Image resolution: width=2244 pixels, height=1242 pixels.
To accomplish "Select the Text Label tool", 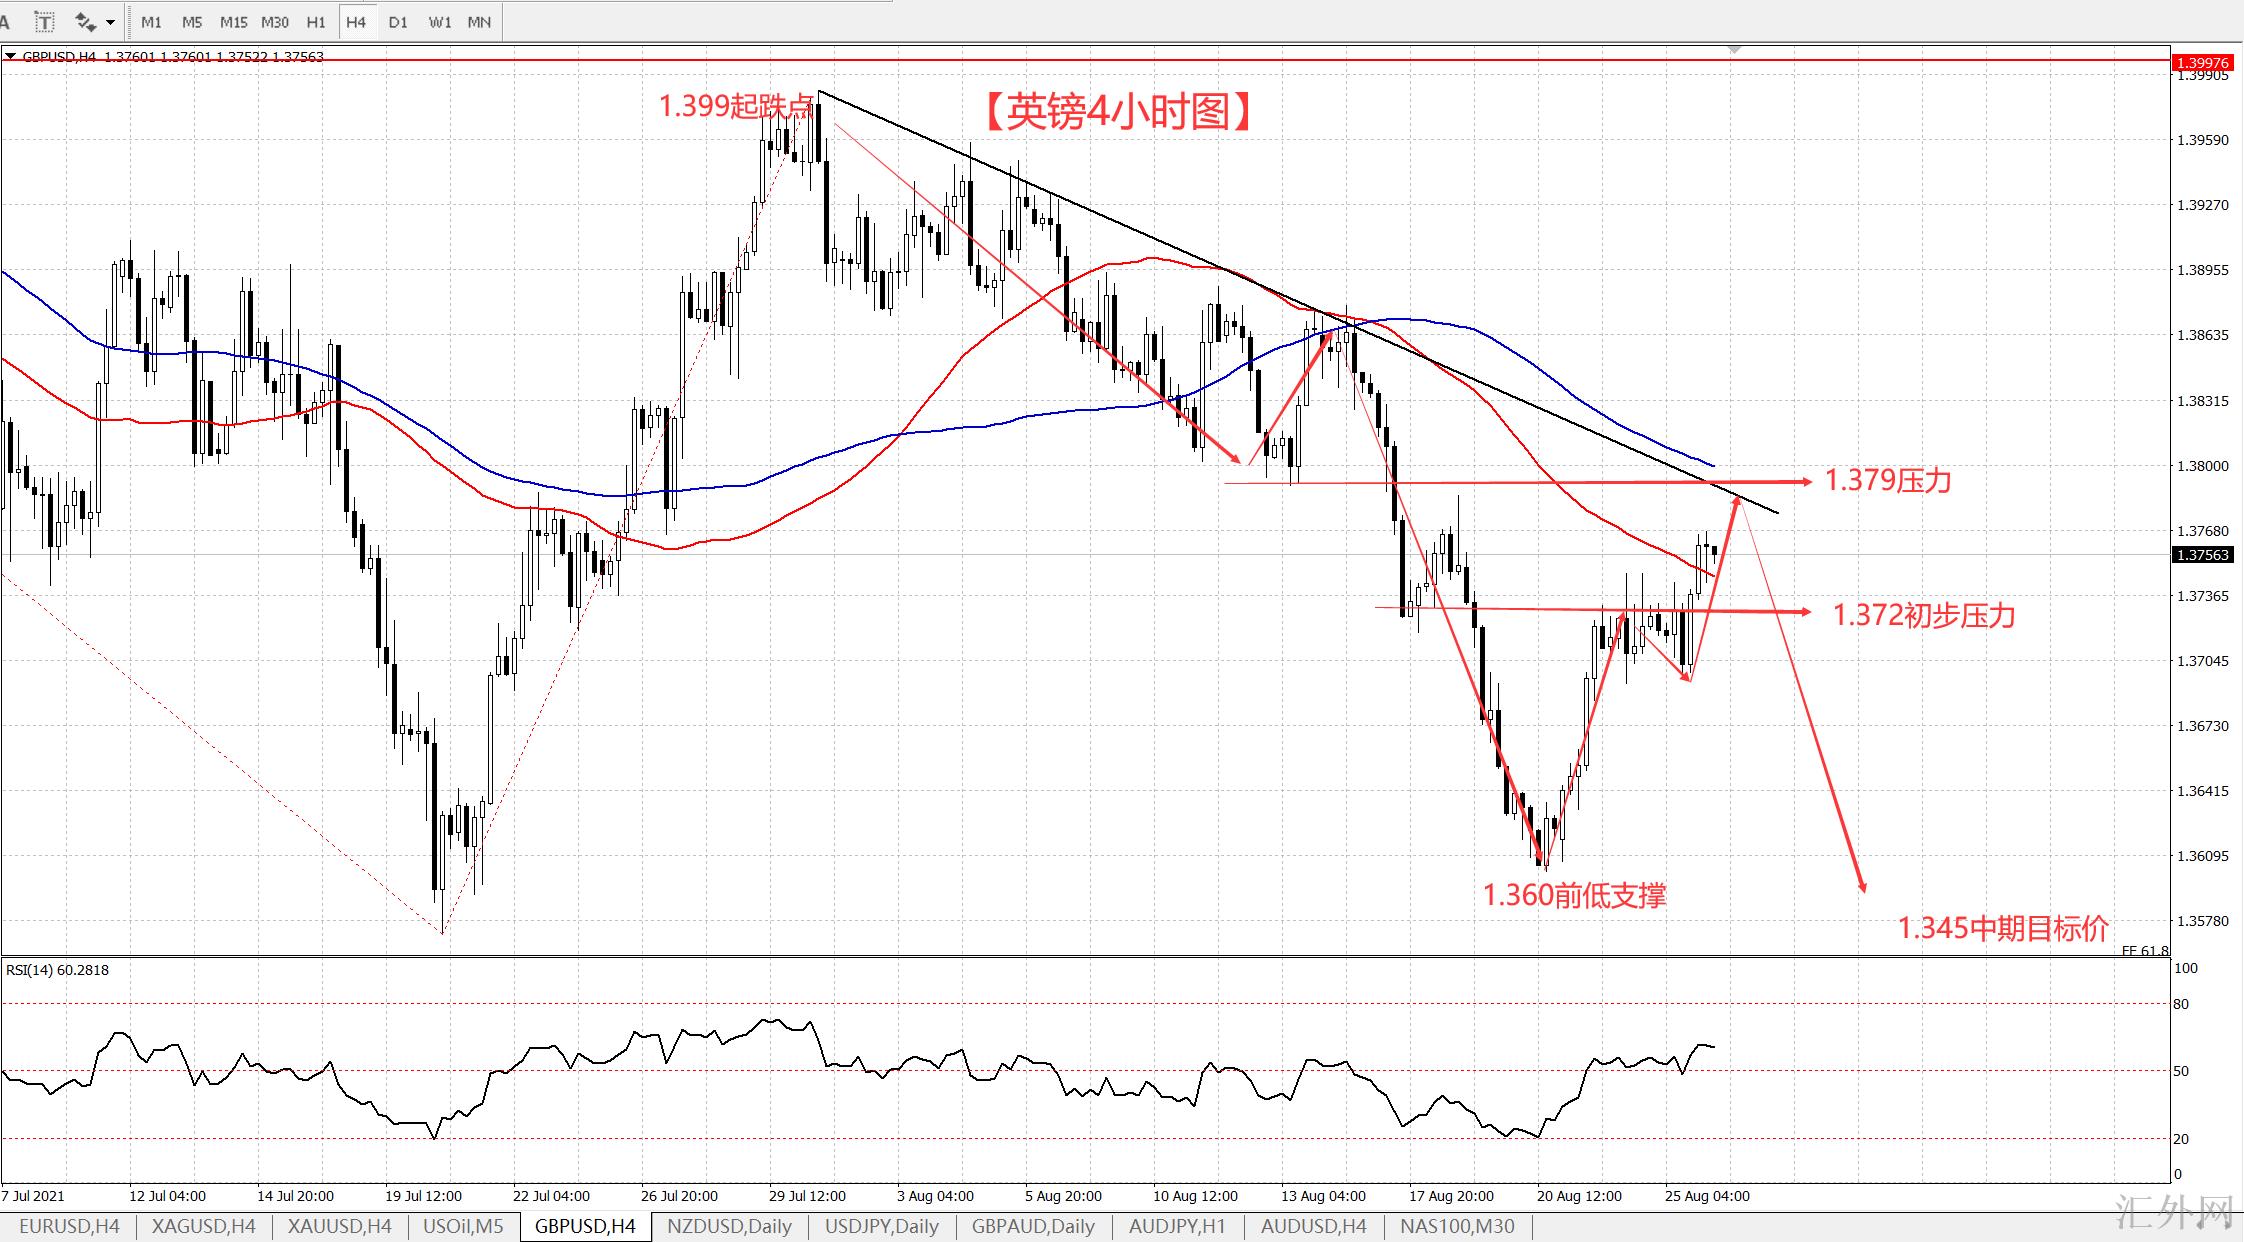I will pos(45,21).
